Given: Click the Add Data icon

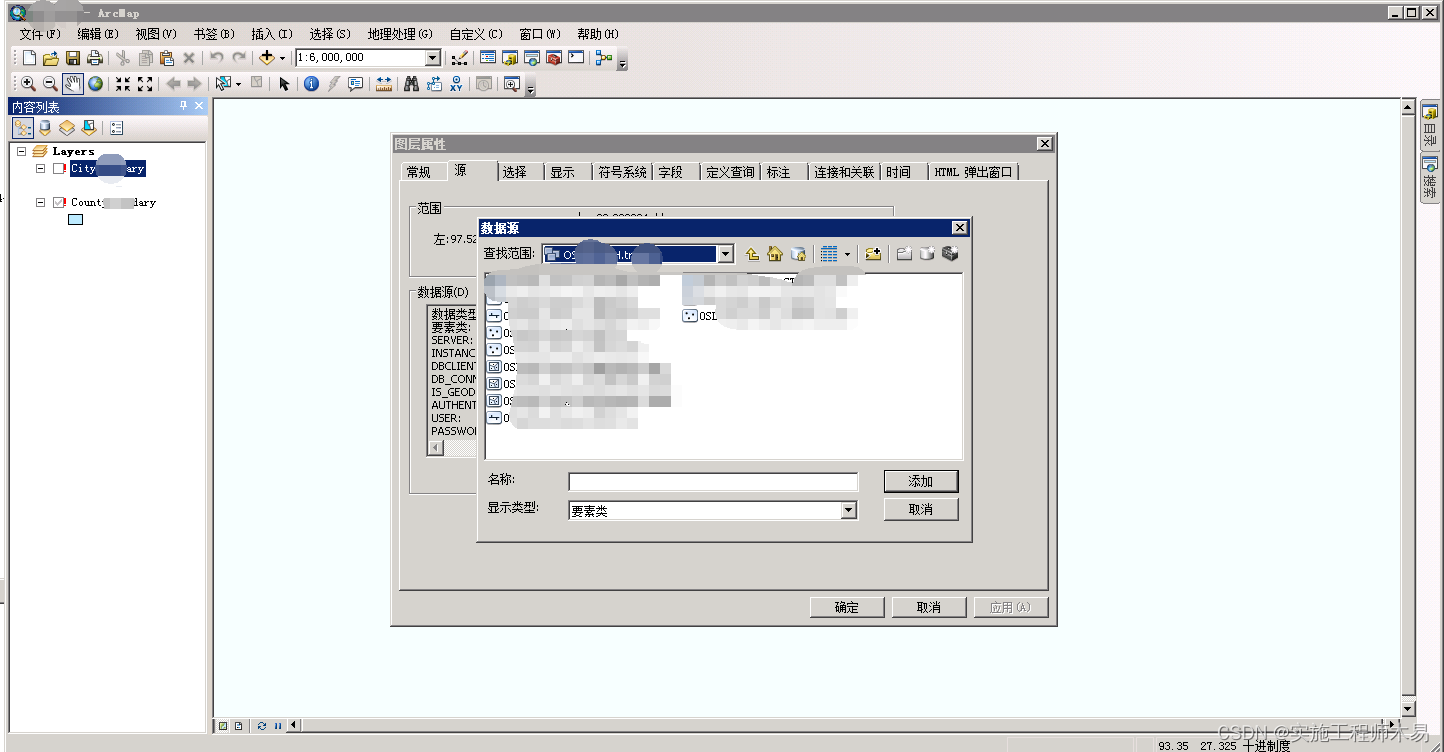Looking at the screenshot, I should 266,58.
